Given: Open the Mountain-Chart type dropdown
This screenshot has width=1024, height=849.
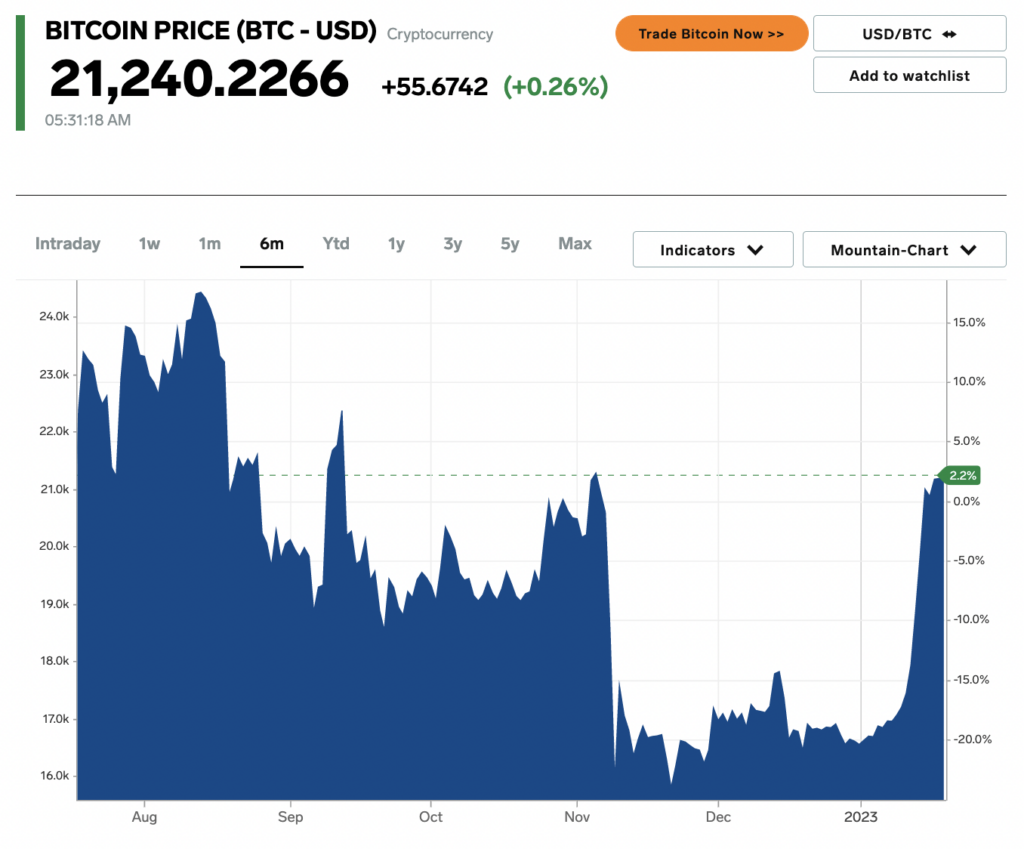Looking at the screenshot, I should click(x=904, y=249).
